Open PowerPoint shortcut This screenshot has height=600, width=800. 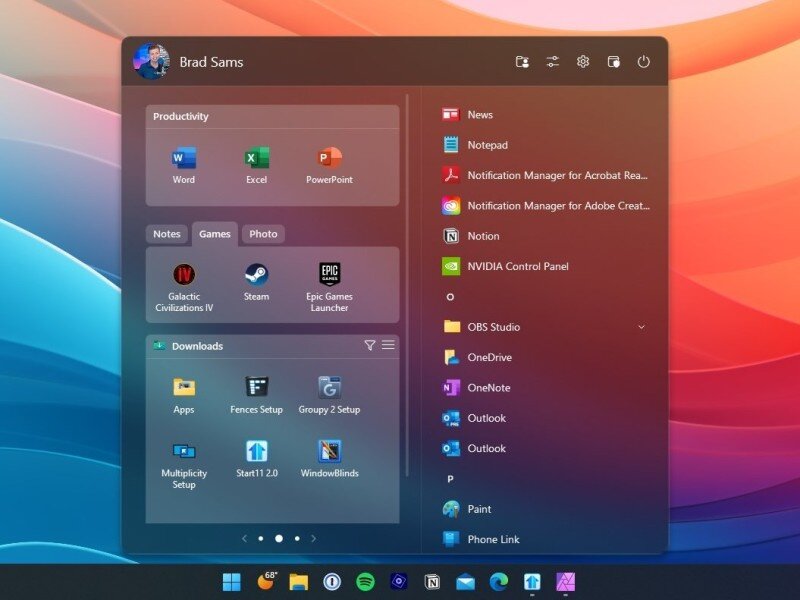click(329, 165)
